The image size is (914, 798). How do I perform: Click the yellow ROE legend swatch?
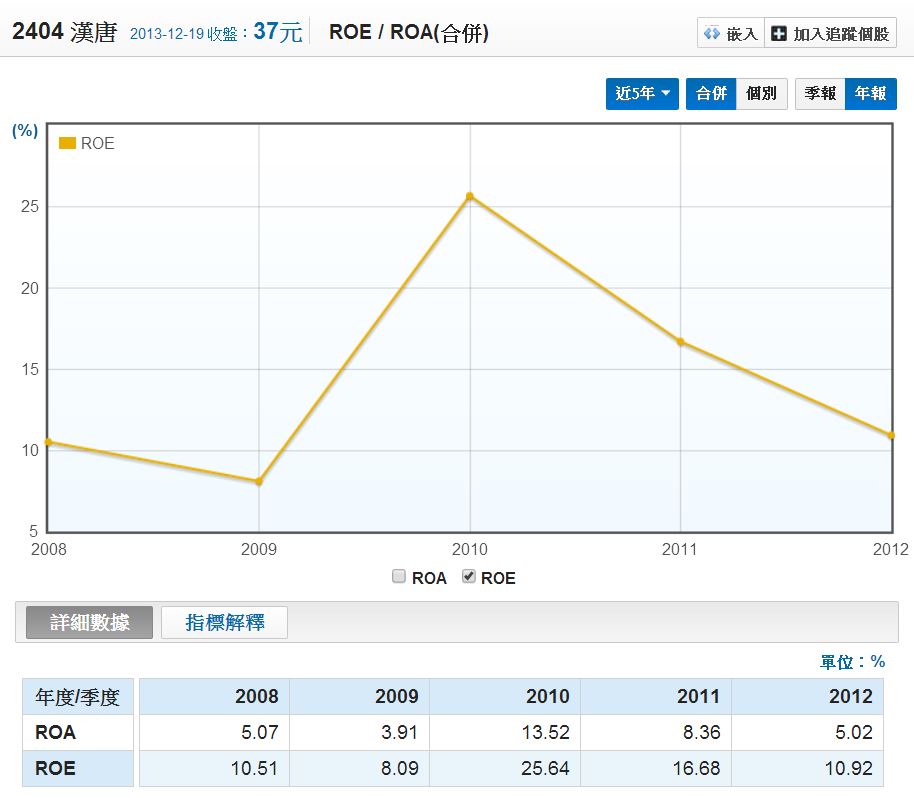[67, 143]
